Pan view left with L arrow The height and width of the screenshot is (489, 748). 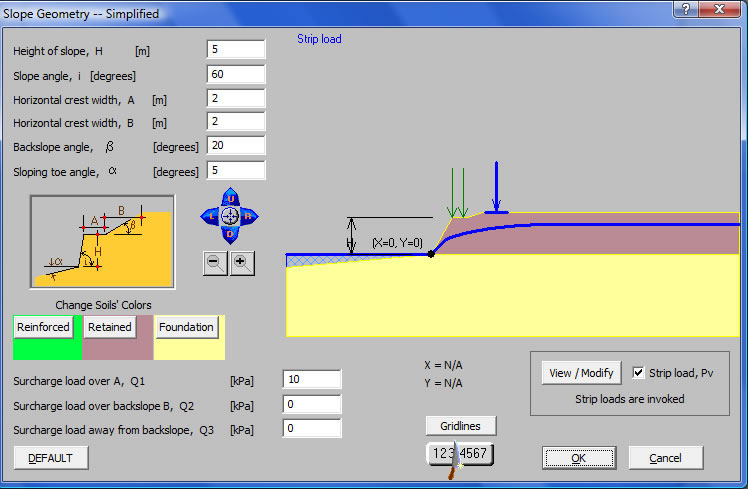point(210,217)
